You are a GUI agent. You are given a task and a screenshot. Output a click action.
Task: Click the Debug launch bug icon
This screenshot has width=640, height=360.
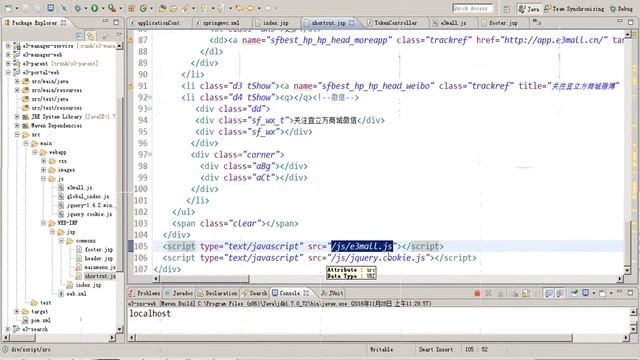tap(78, 8)
